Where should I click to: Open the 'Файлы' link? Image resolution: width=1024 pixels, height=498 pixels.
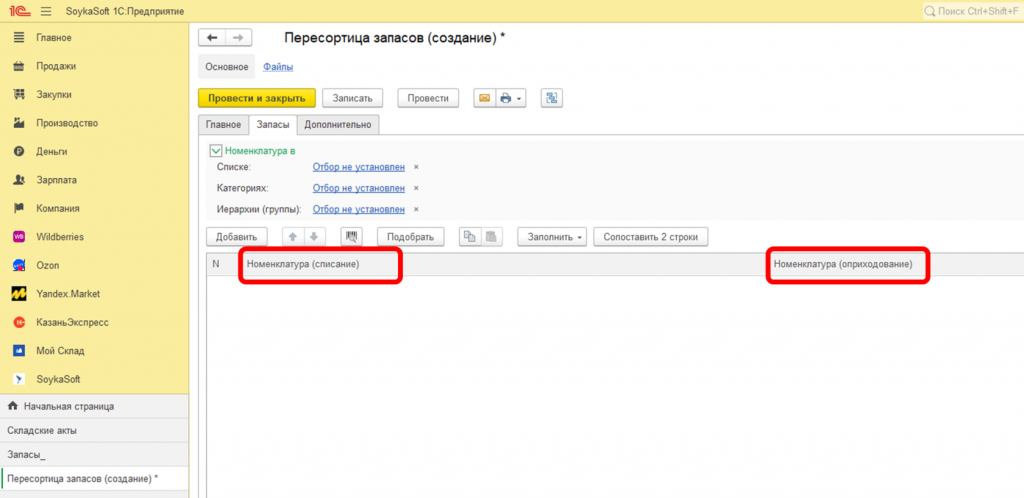[277, 67]
